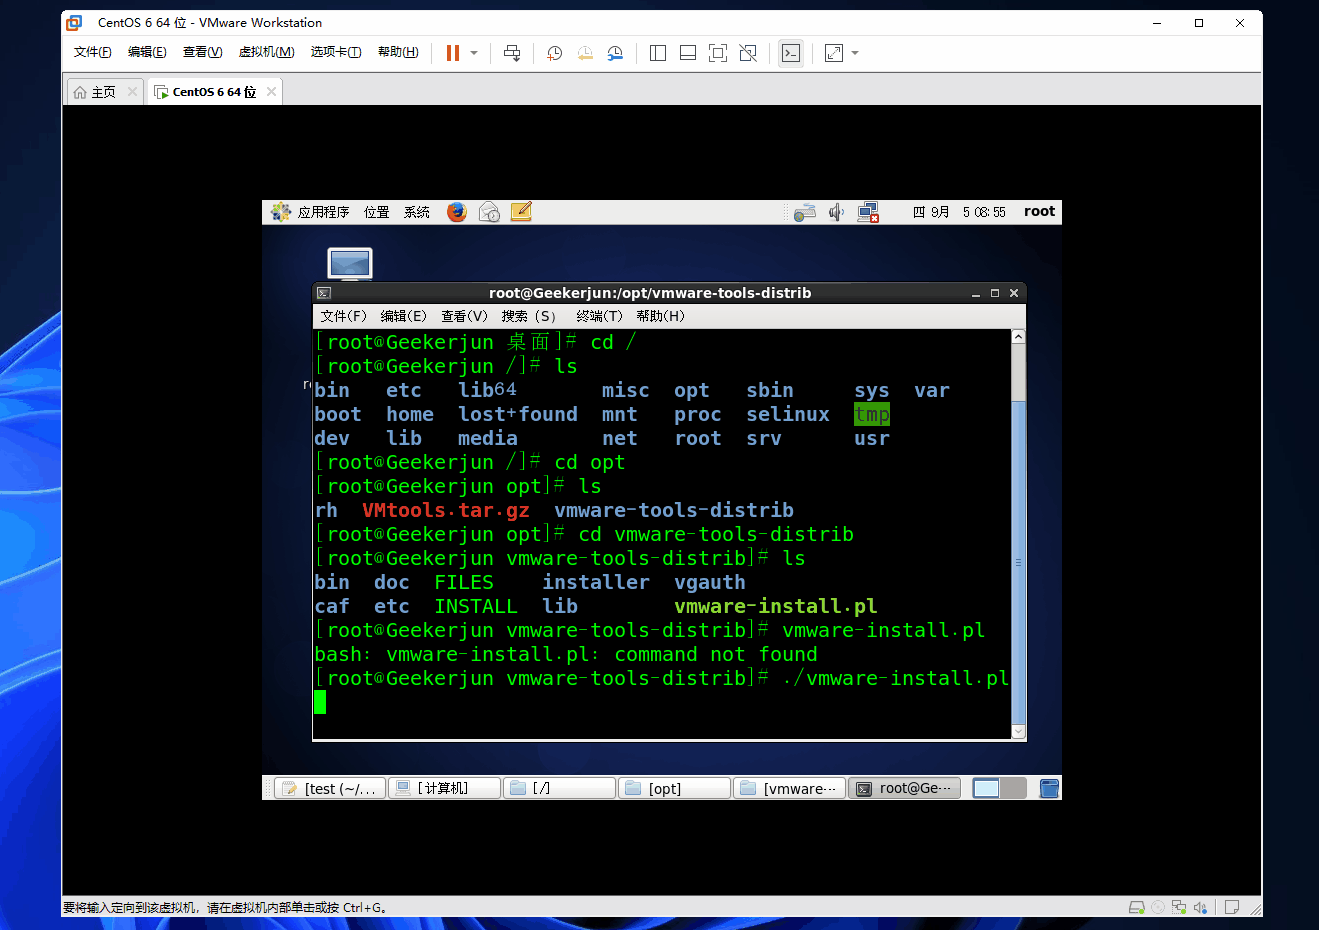Screen dimensions: 1319x930
Task: Click the Unity mode toolbar icon
Action: click(748, 53)
